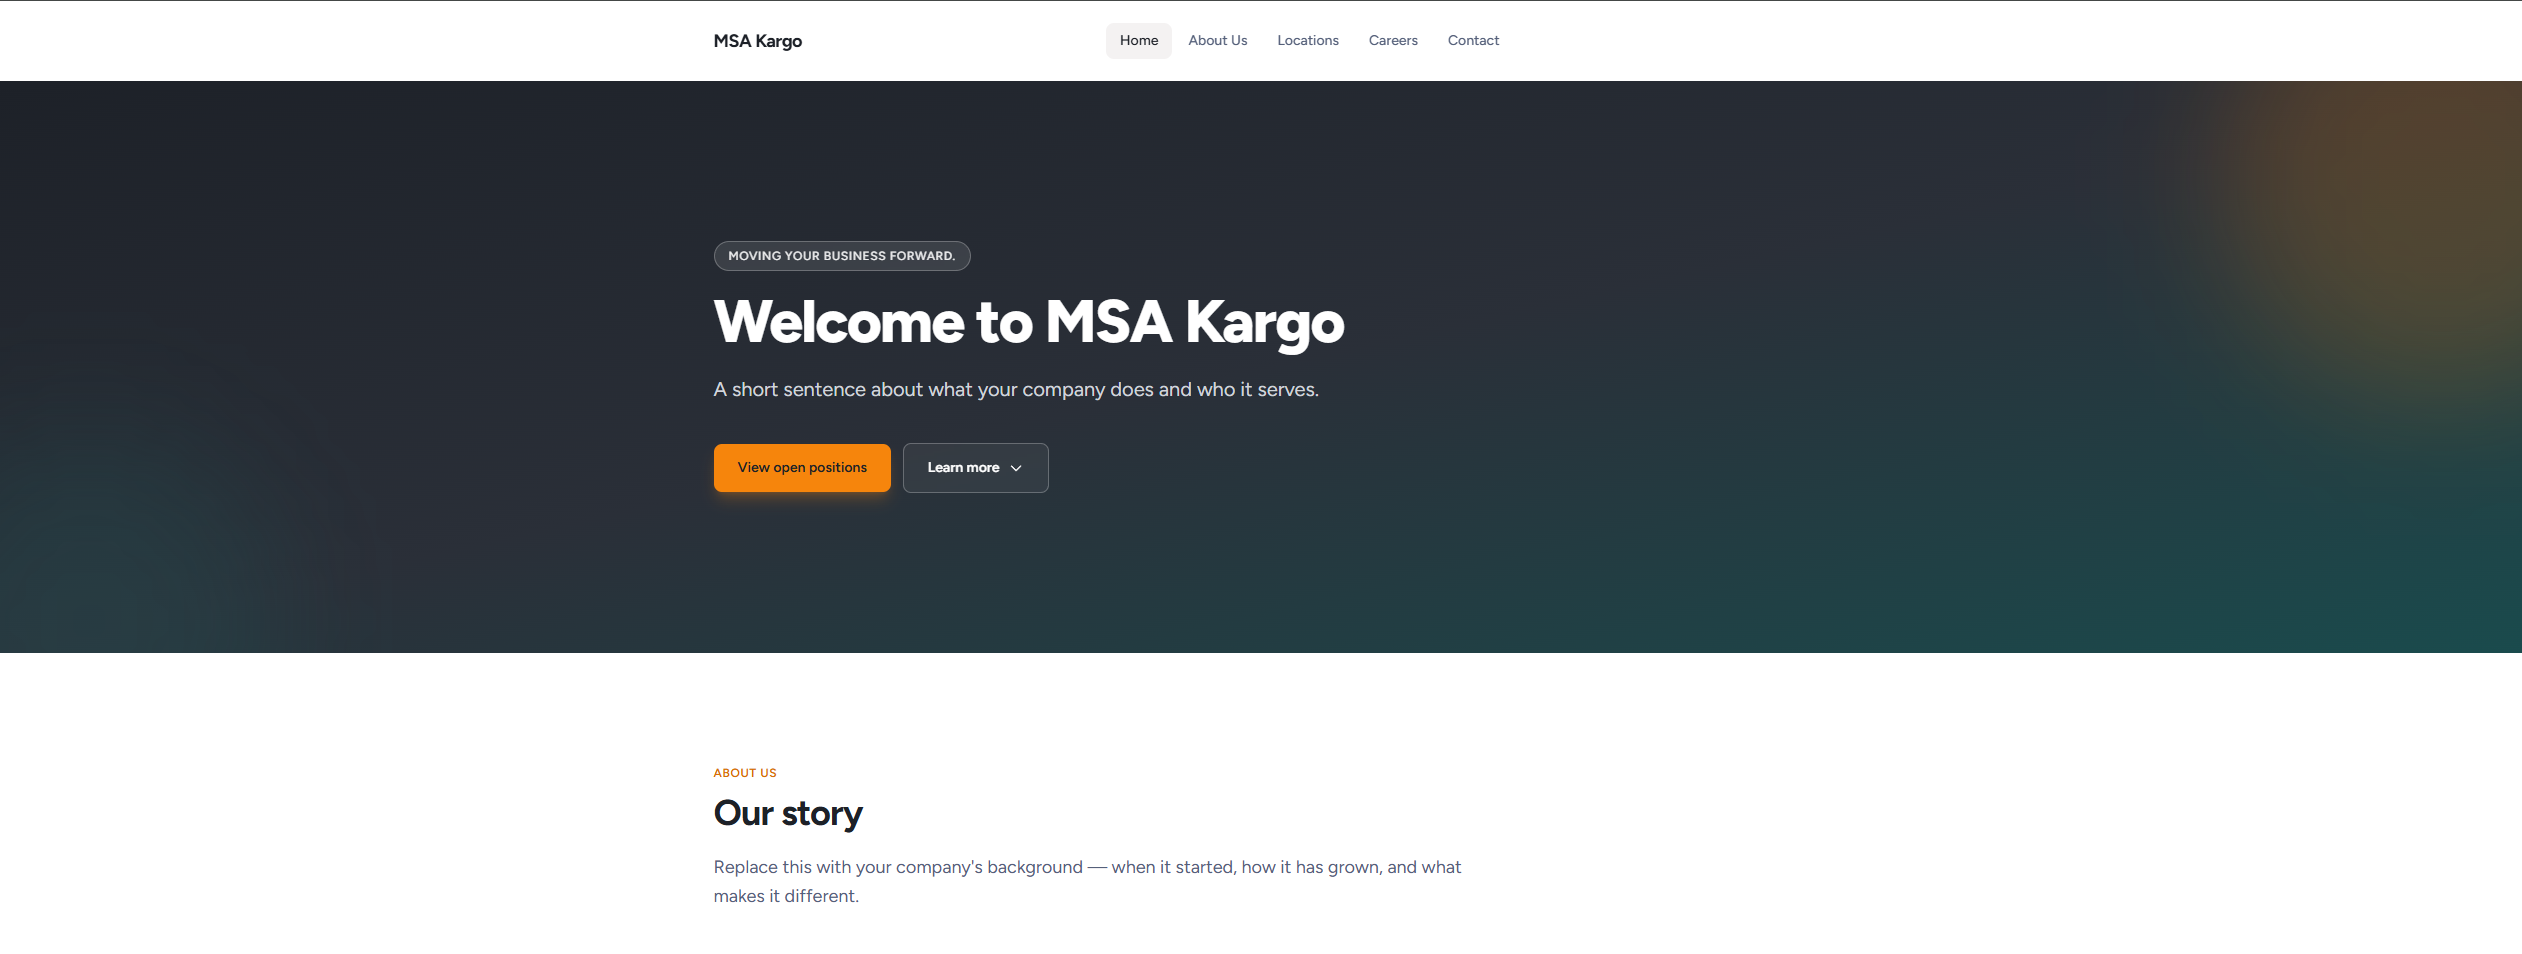Viewport: 2522px width, 954px height.
Task: Click the MSA Kargo logo in header
Action: (757, 41)
